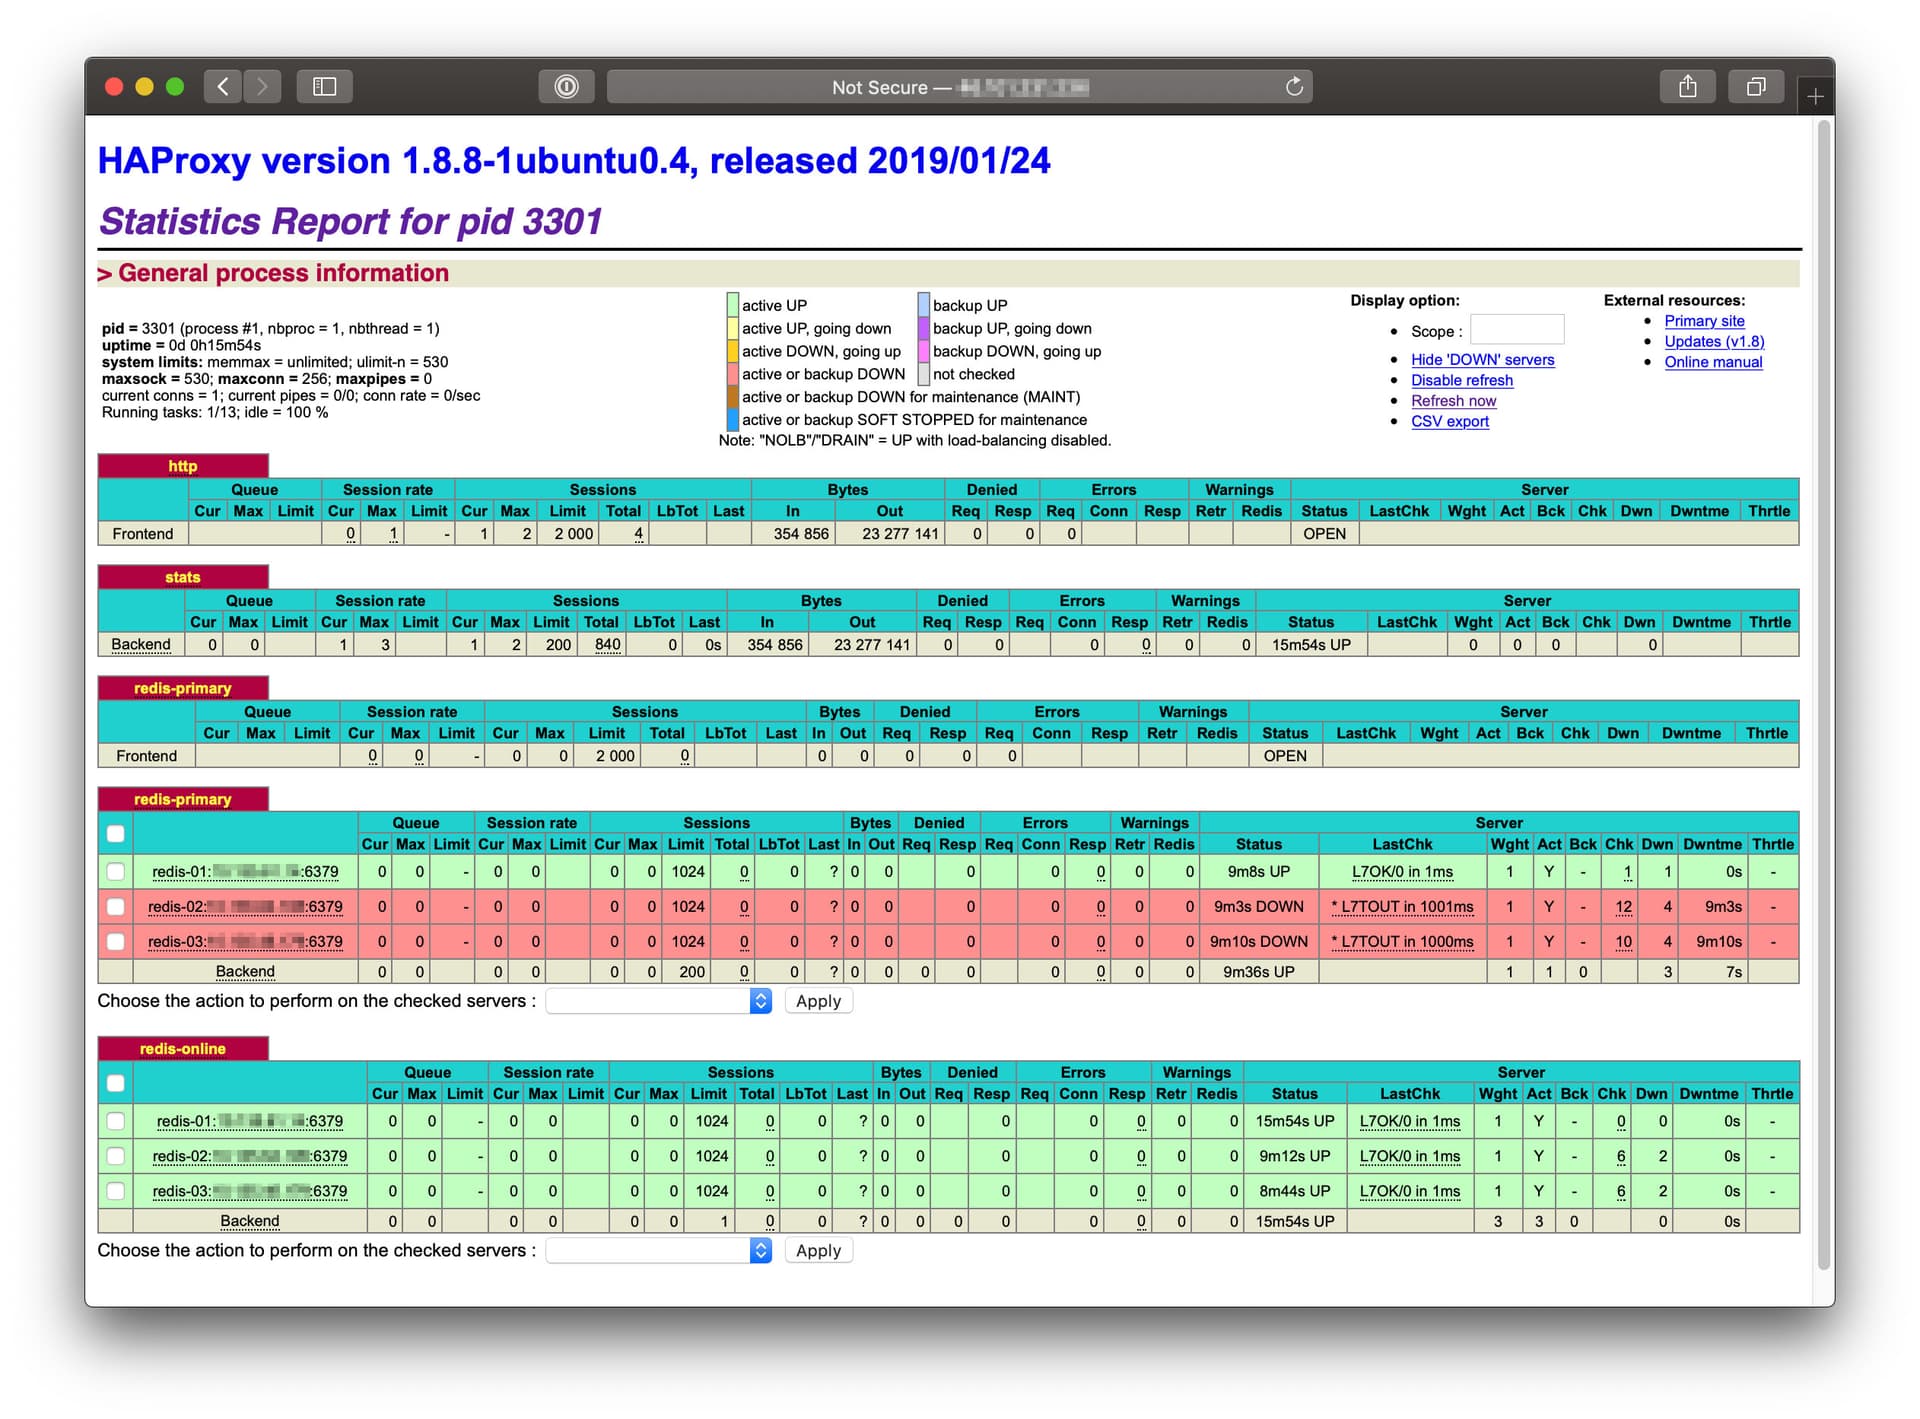Open the Primary site link
The width and height of the screenshot is (1920, 1419).
point(1704,321)
